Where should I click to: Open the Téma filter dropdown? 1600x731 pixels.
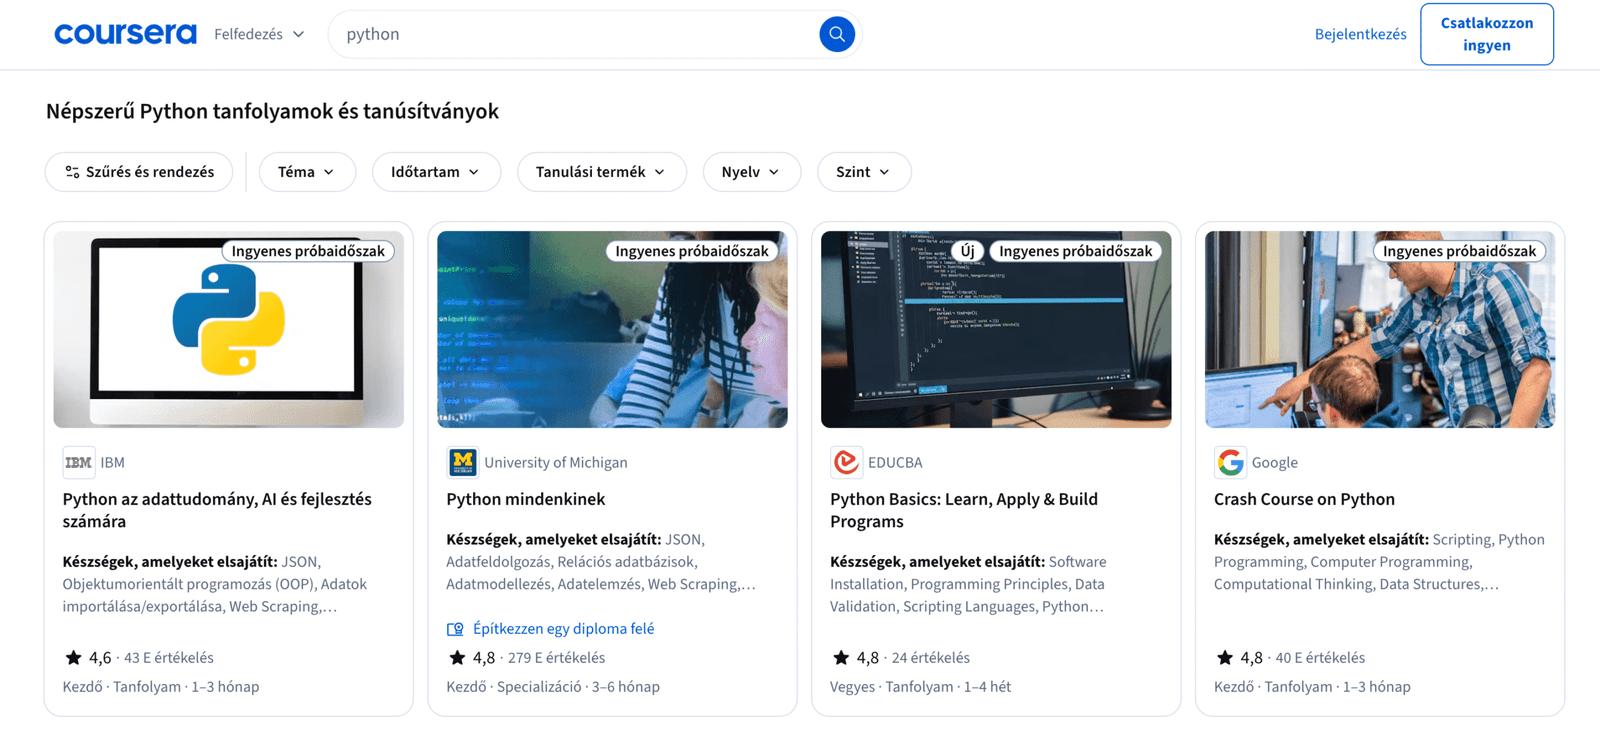click(x=307, y=172)
